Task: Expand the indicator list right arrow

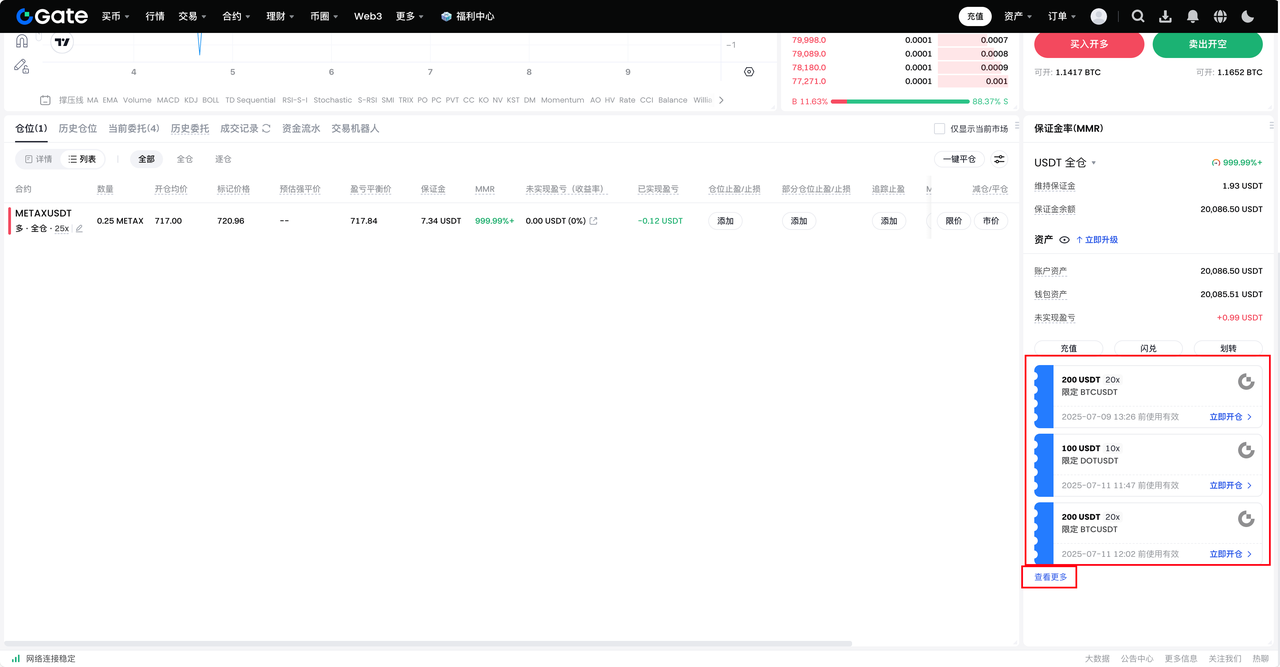Action: pos(721,100)
